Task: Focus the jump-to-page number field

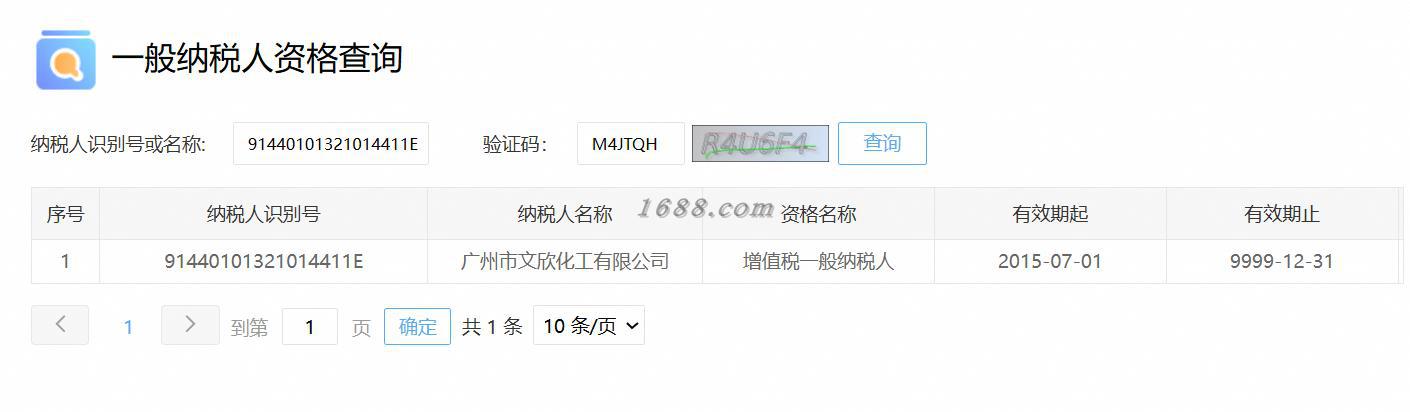Action: 310,327
